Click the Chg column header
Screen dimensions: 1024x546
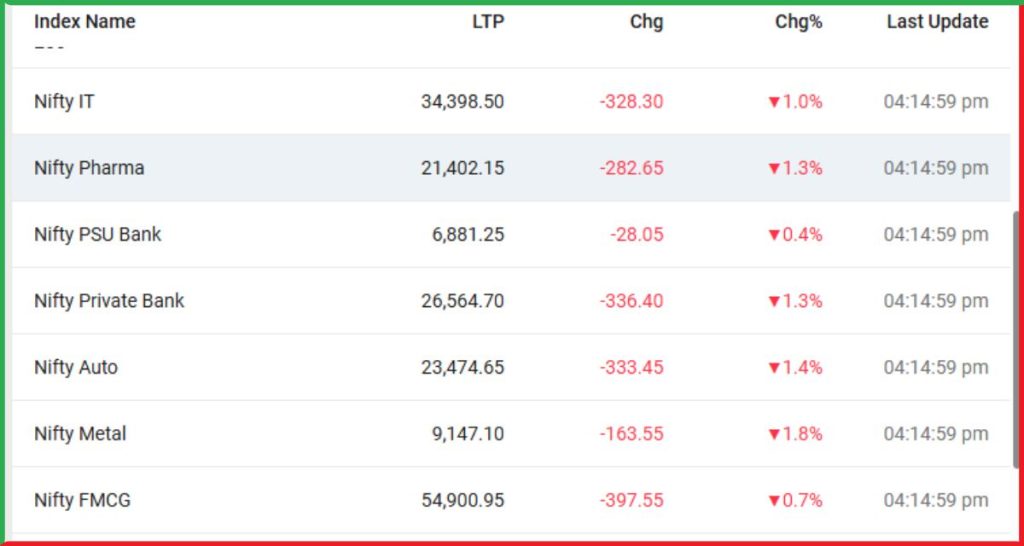coord(647,22)
